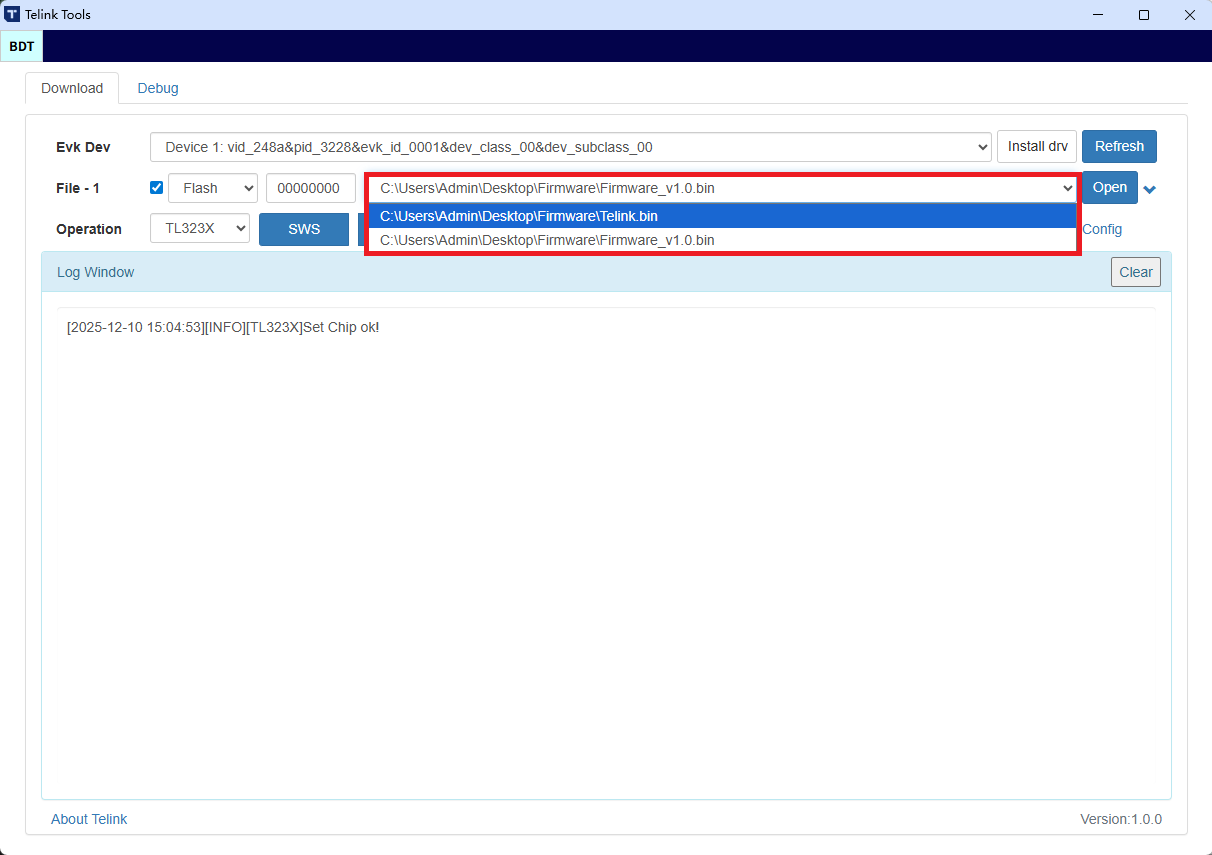Switch to the Download tab

[x=71, y=88]
